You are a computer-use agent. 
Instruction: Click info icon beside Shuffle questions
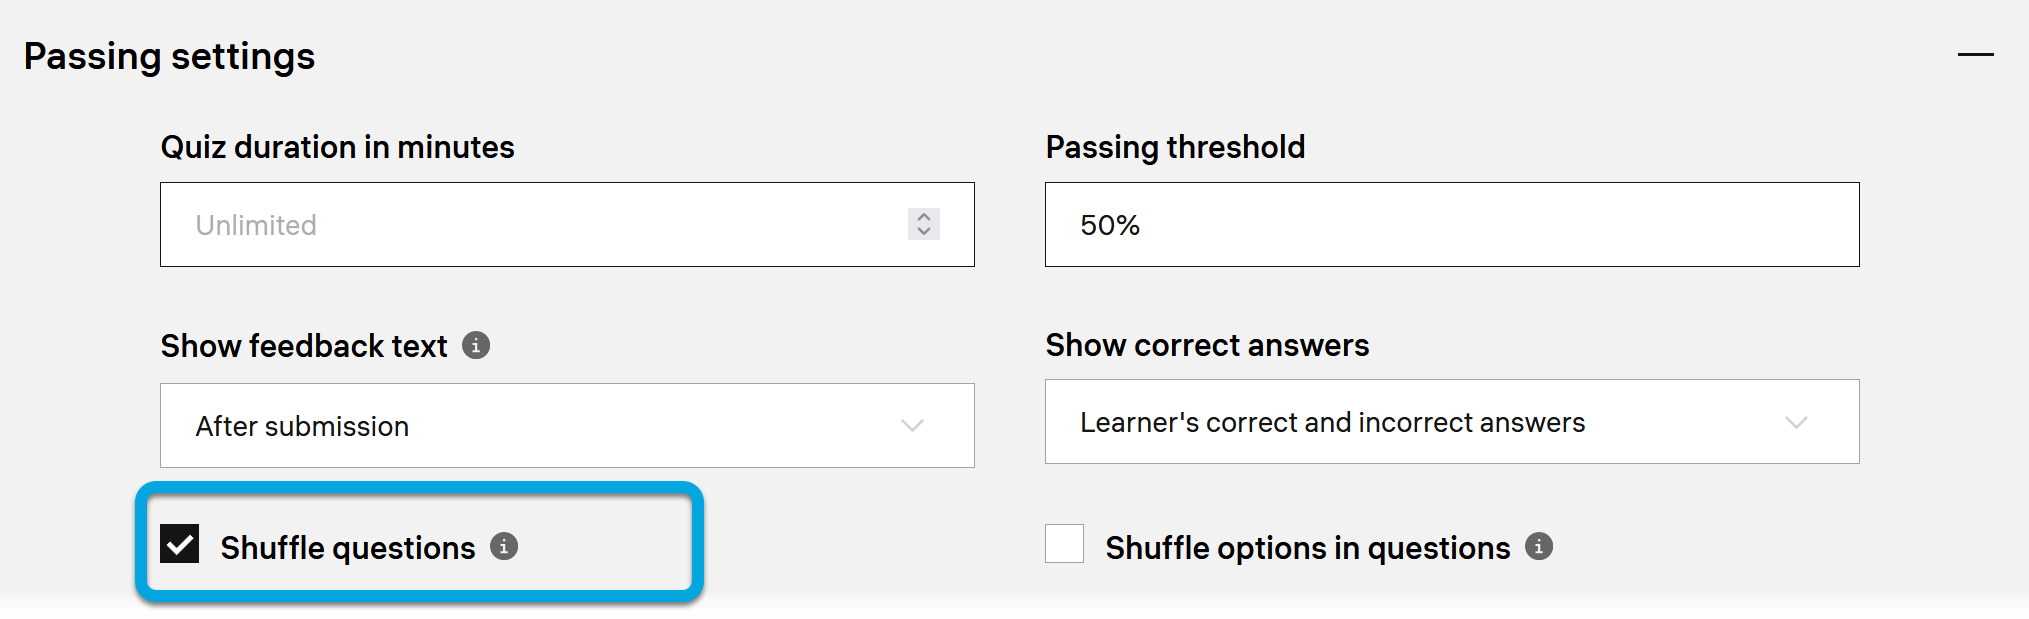[x=504, y=547]
